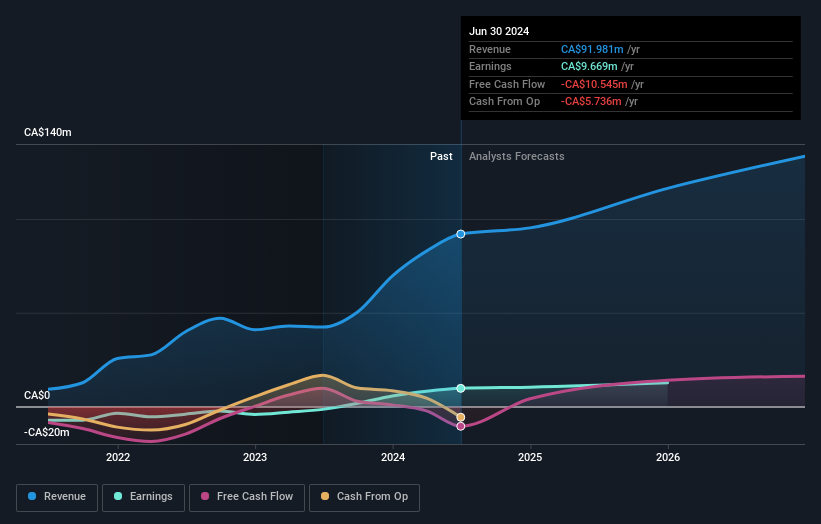Viewport: 821px width, 524px height.
Task: Click the Jun 30 2024 tooltip date
Action: click(499, 31)
